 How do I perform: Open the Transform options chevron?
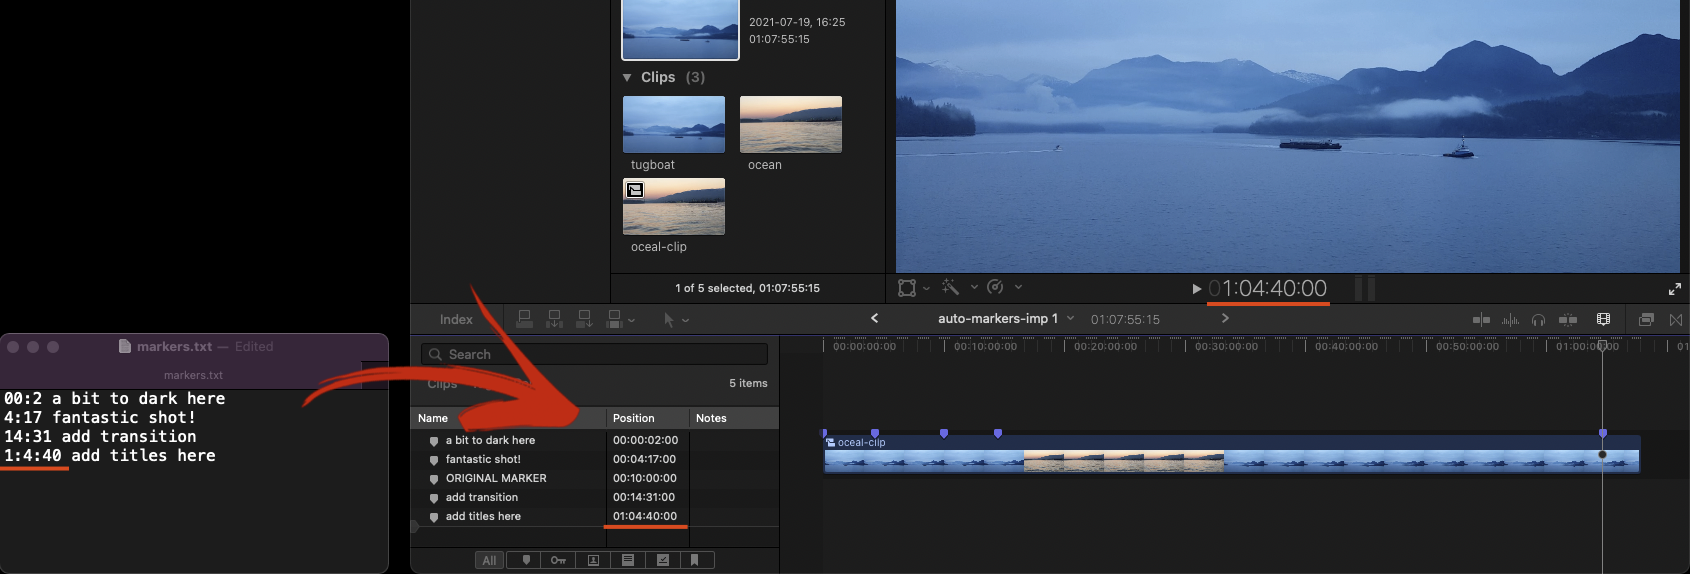tap(926, 288)
